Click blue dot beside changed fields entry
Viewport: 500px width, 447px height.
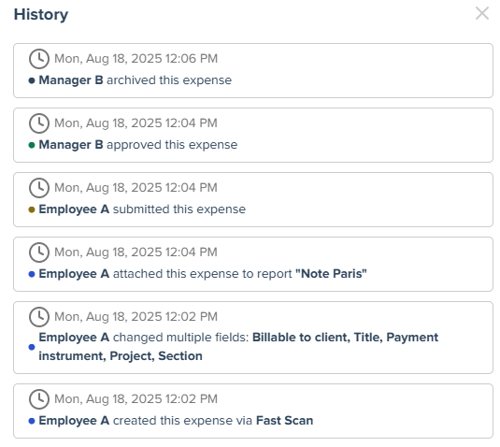(x=32, y=347)
